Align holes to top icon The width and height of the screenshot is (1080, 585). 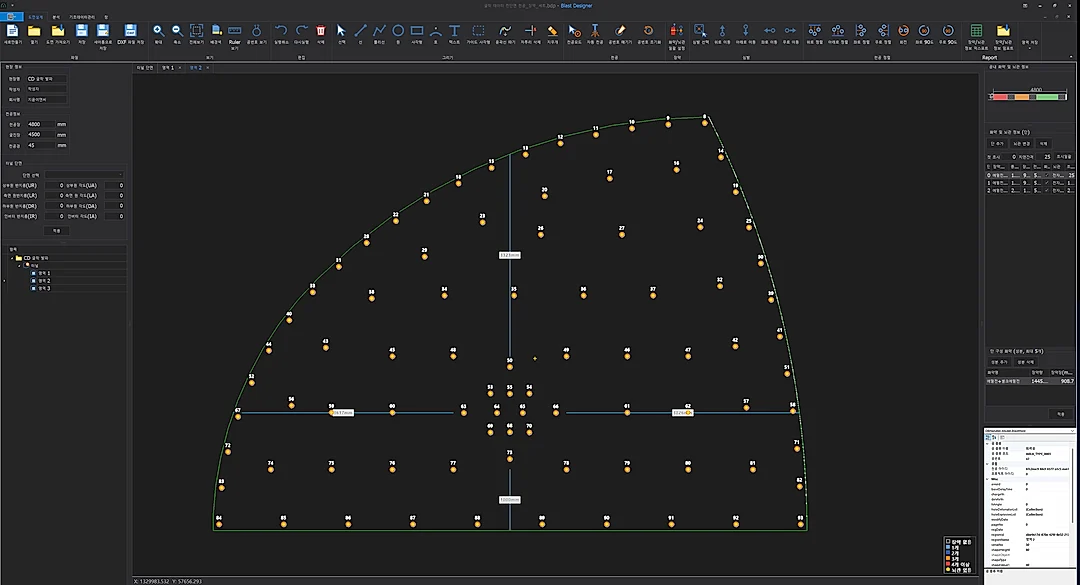coord(814,31)
